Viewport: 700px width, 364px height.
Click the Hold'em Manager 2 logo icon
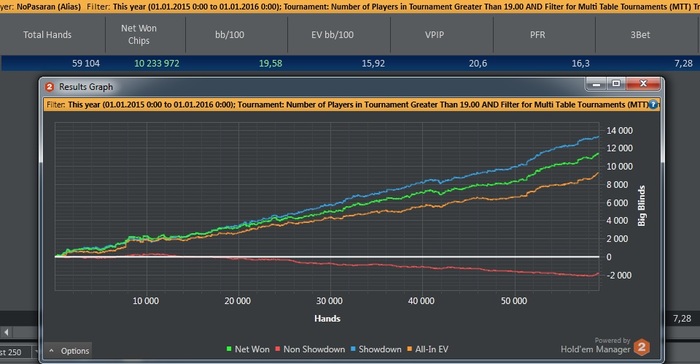[642, 347]
